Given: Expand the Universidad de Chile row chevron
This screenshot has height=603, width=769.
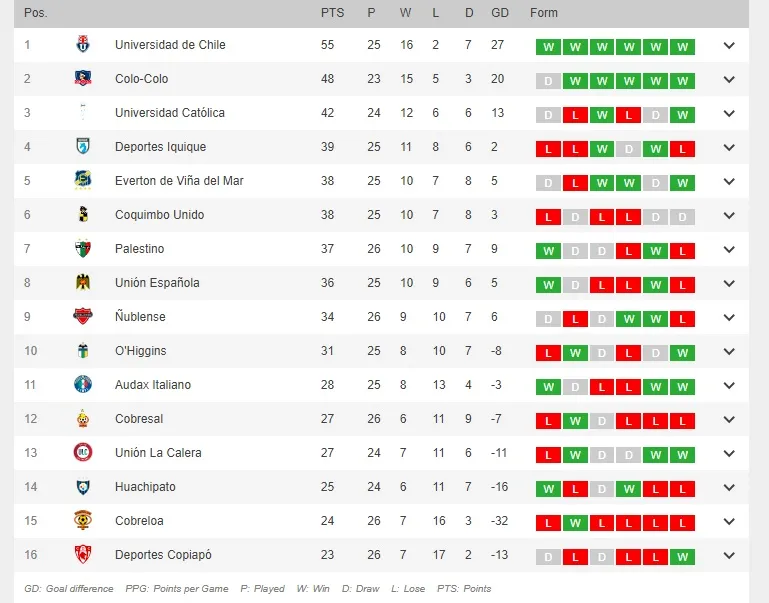Looking at the screenshot, I should pos(729,45).
